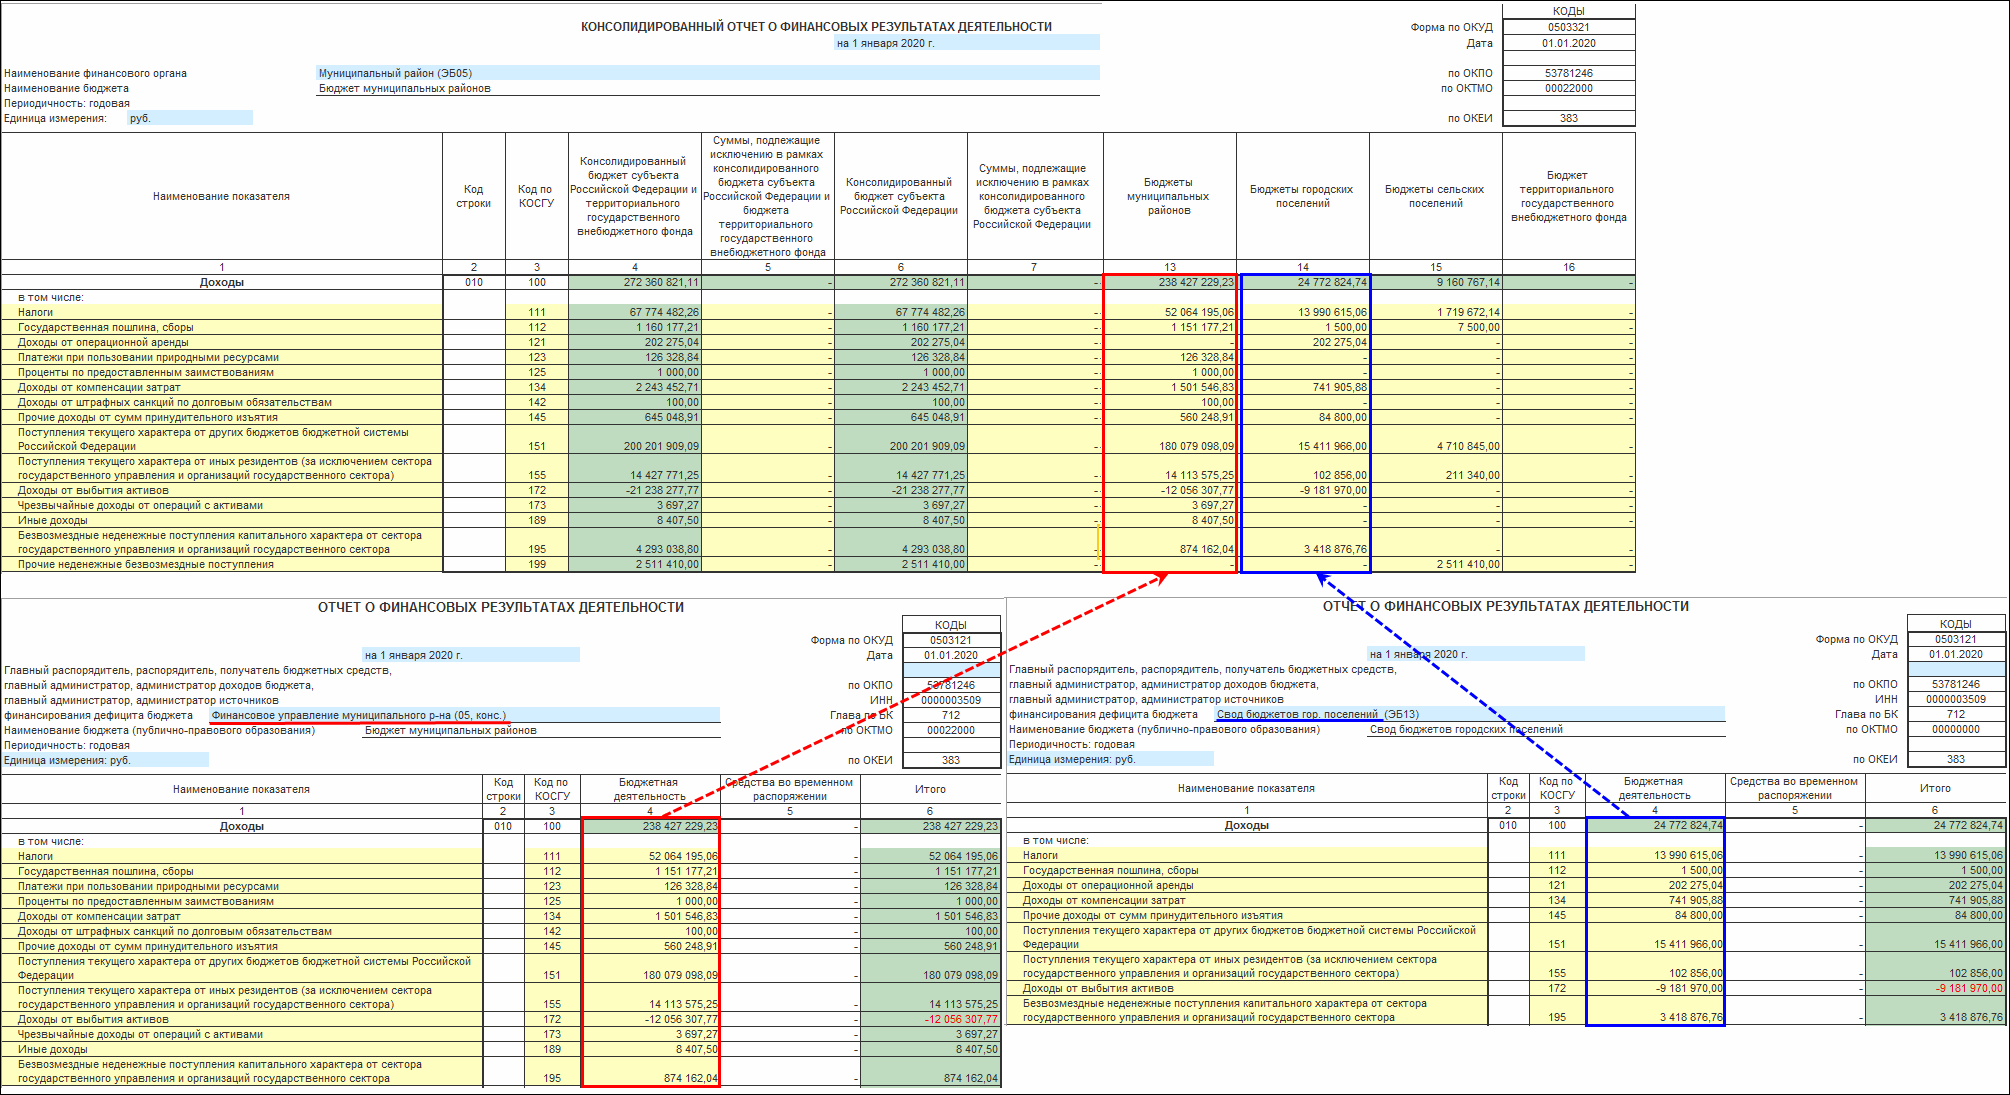Image resolution: width=2010 pixels, height=1095 pixels.
Task: Select 'Бюджеты городских поселений' column header
Action: click(1302, 196)
